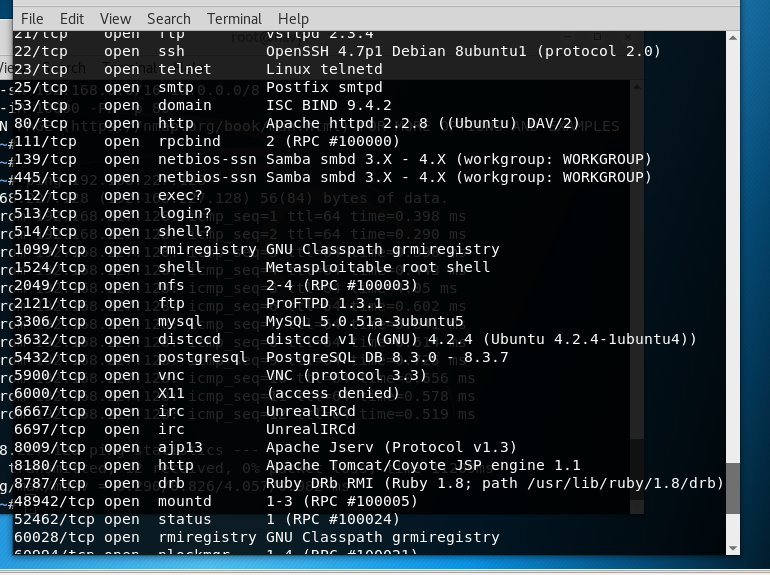Click the Postfix smtpd text
The height and width of the screenshot is (575, 770).
point(324,87)
